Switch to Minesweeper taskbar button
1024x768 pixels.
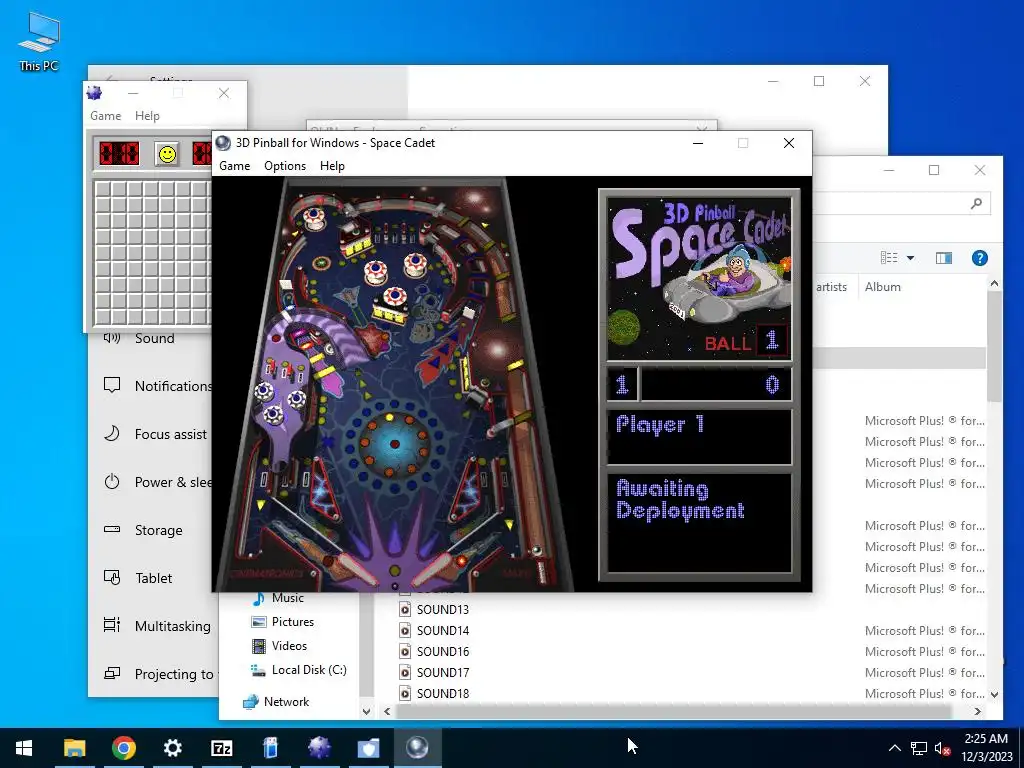point(319,748)
